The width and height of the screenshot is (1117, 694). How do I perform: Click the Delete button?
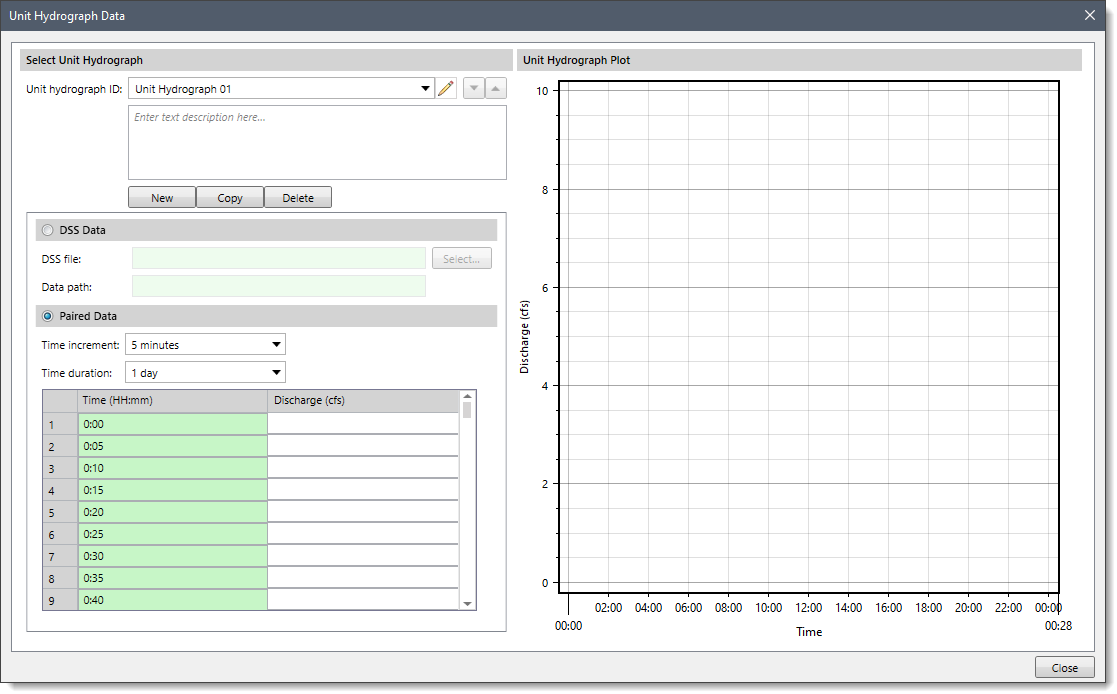click(x=298, y=197)
